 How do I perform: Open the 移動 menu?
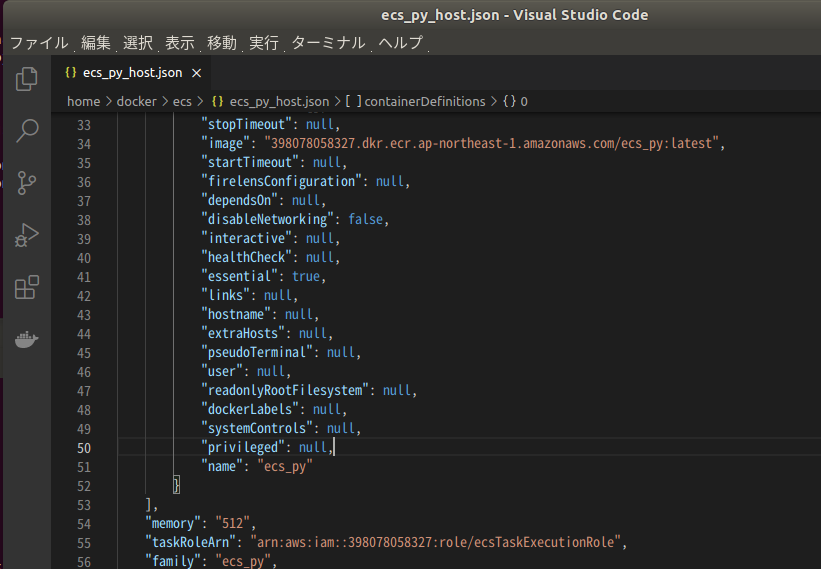(221, 42)
